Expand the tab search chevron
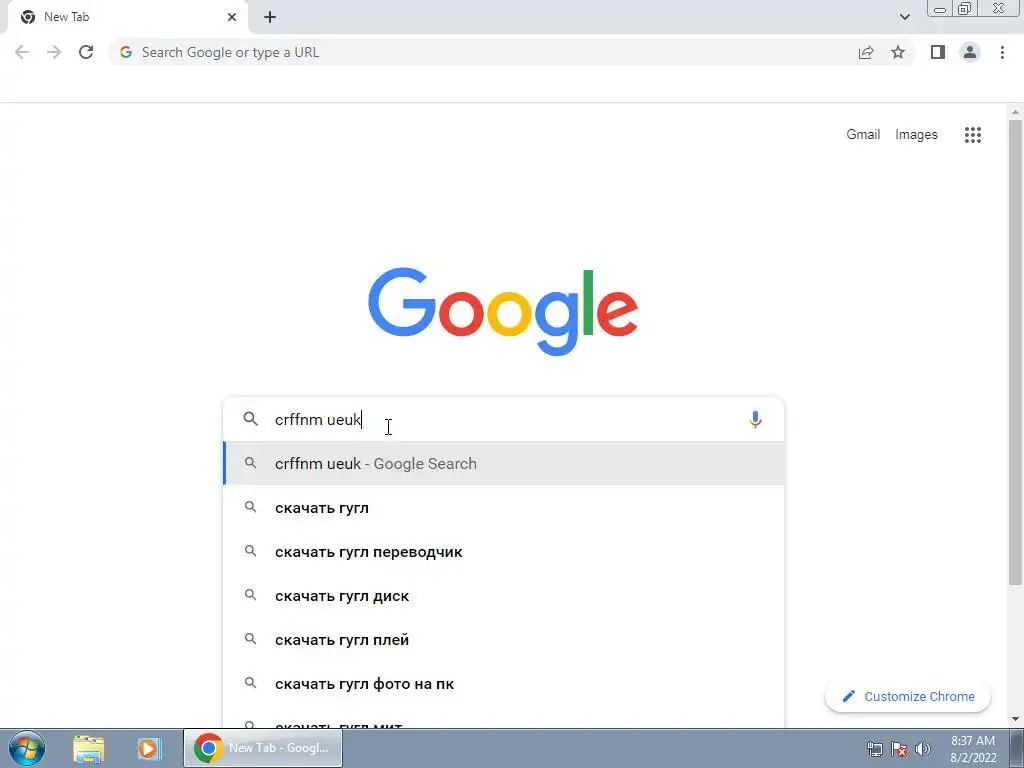1024x768 pixels. [904, 17]
